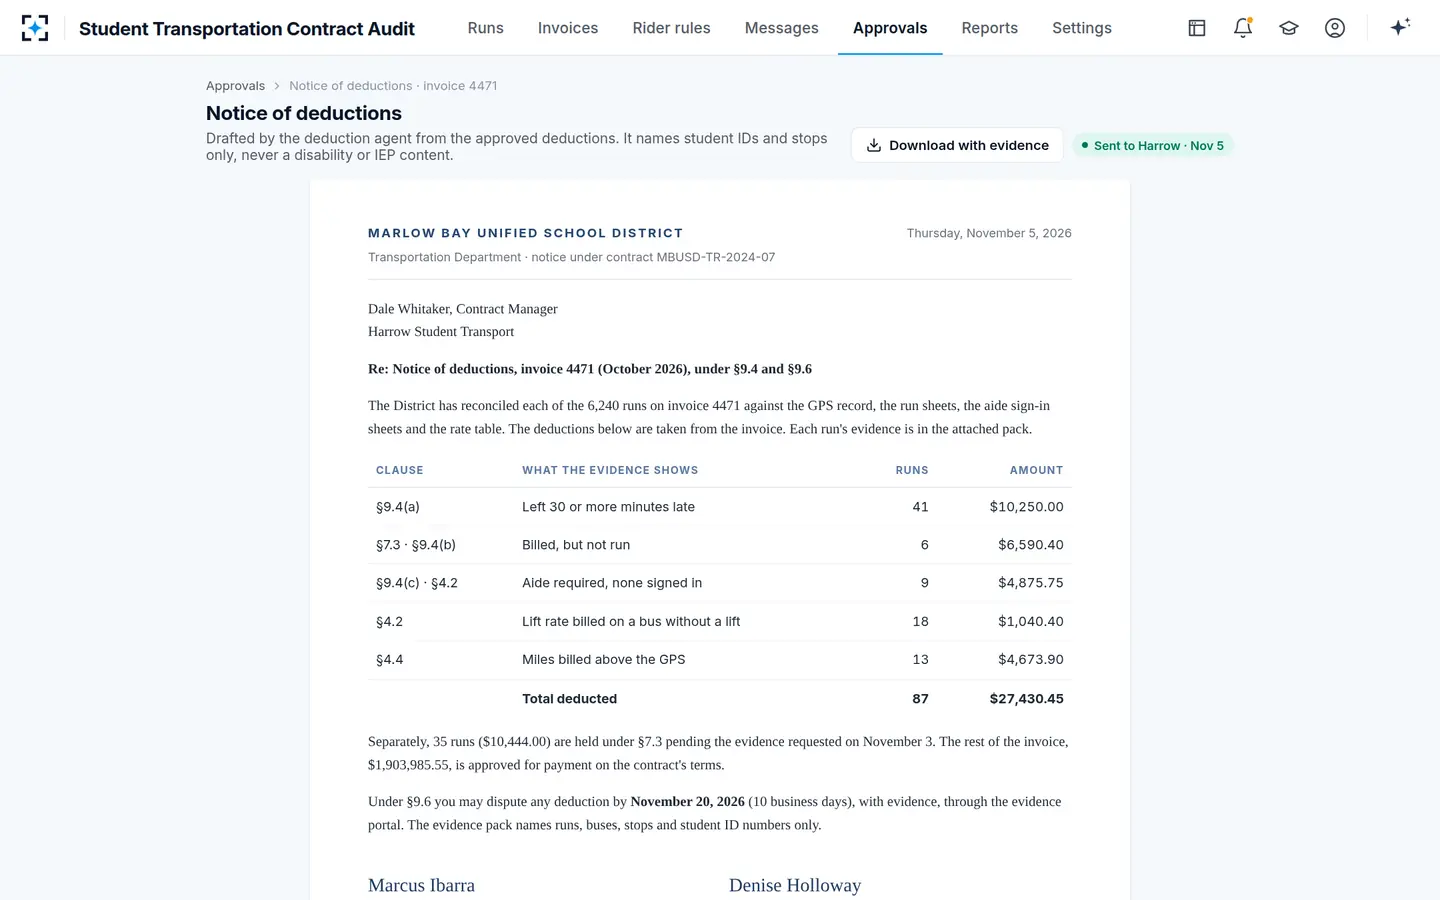Switch to the Runs tab
1440x900 pixels.
tap(486, 28)
